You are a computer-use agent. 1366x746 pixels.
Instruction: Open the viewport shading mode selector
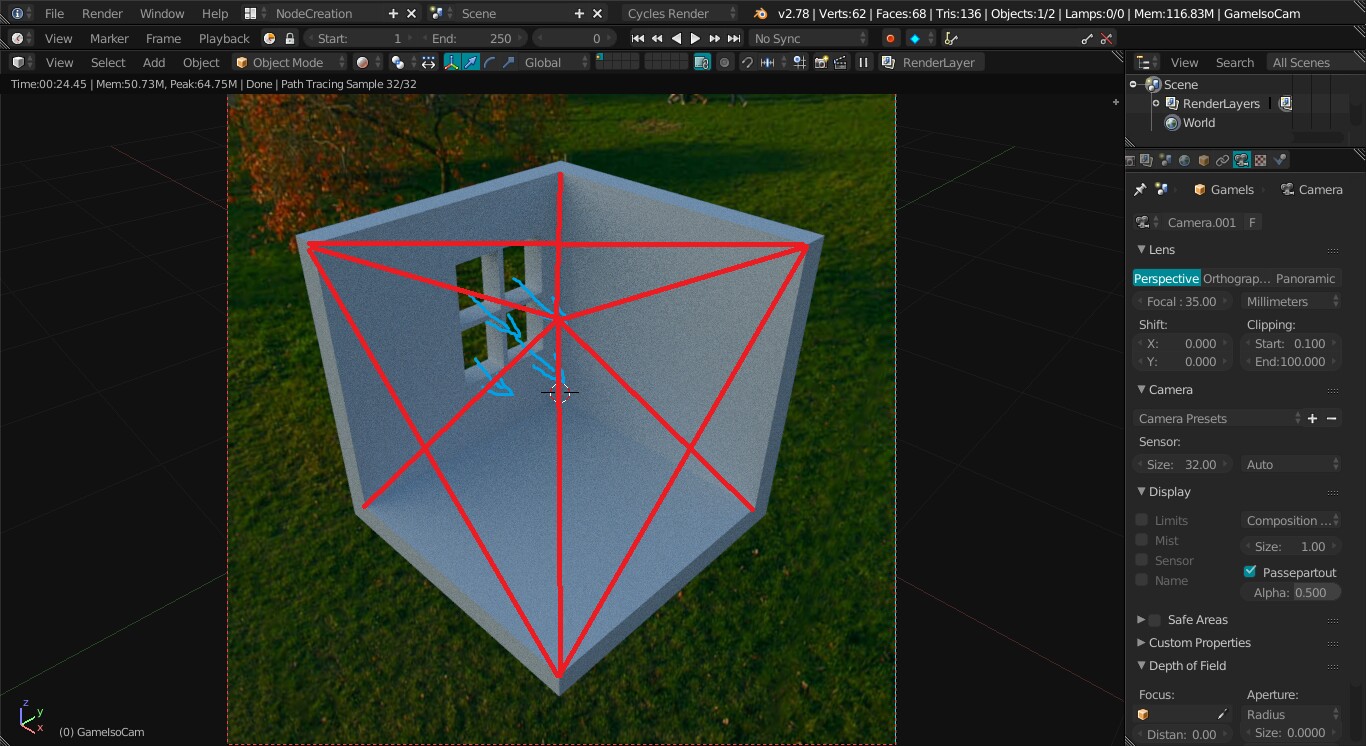pos(366,62)
